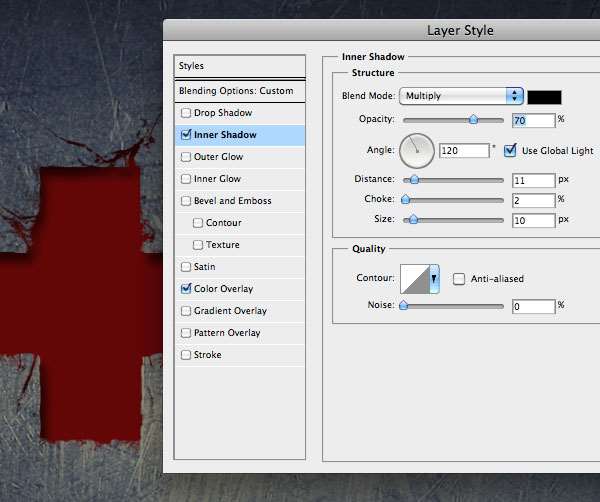Open the Contour curve thumbnail
This screenshot has height=502, width=600.
click(414, 279)
